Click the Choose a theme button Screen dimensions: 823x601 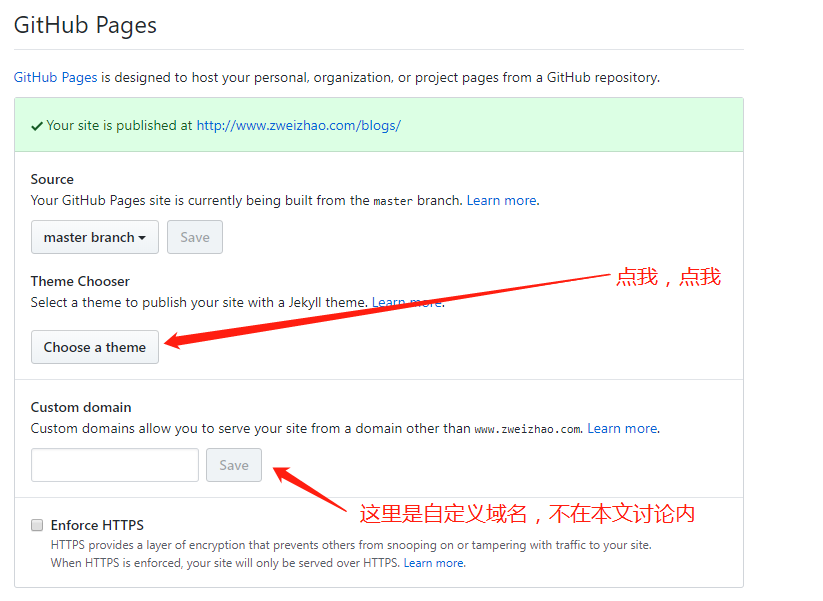(94, 347)
